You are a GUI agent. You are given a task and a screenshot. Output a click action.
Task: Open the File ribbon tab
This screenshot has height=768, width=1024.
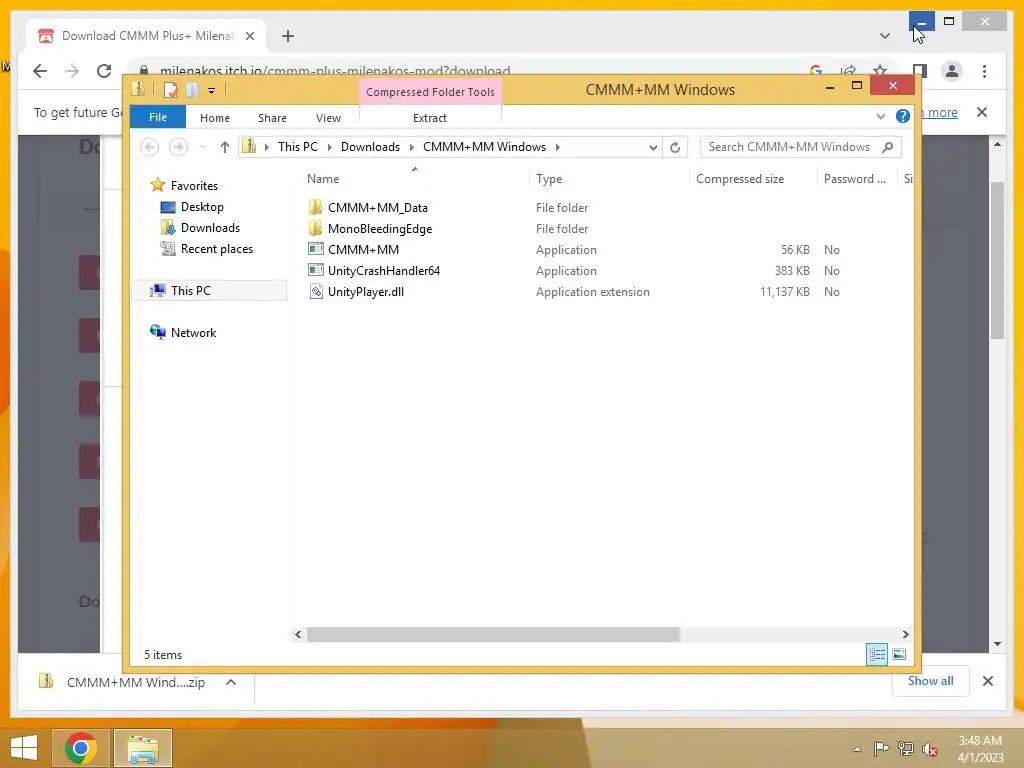(x=158, y=118)
